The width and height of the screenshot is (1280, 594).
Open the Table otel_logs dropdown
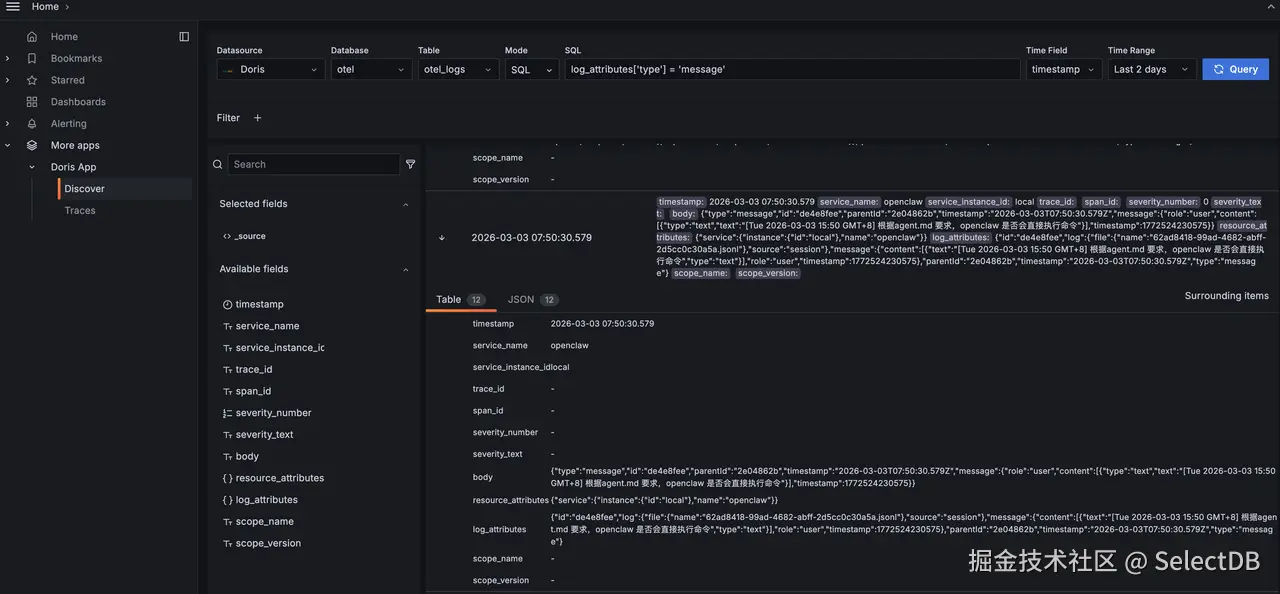(458, 69)
